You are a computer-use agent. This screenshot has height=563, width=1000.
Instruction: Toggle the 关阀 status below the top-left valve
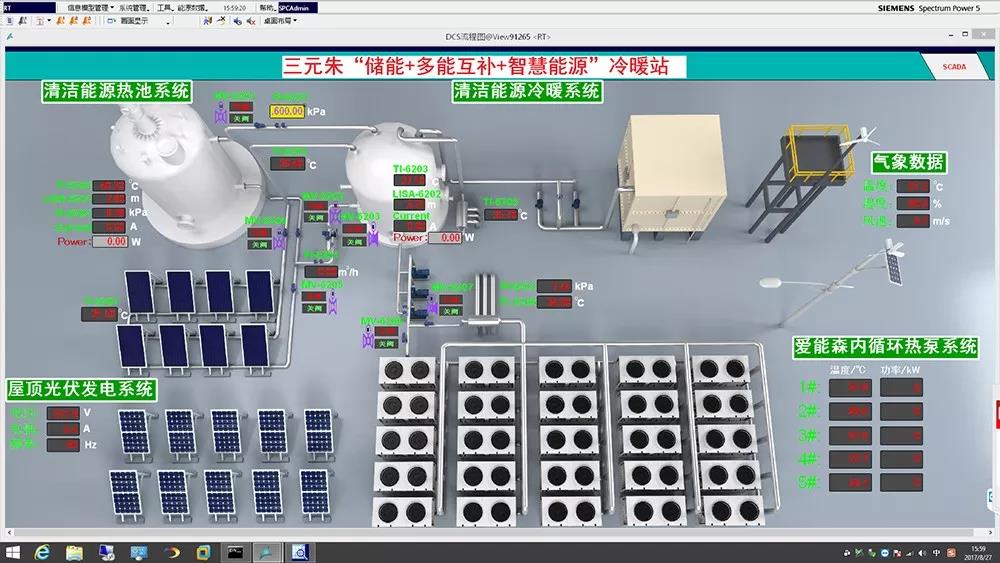[x=240, y=118]
